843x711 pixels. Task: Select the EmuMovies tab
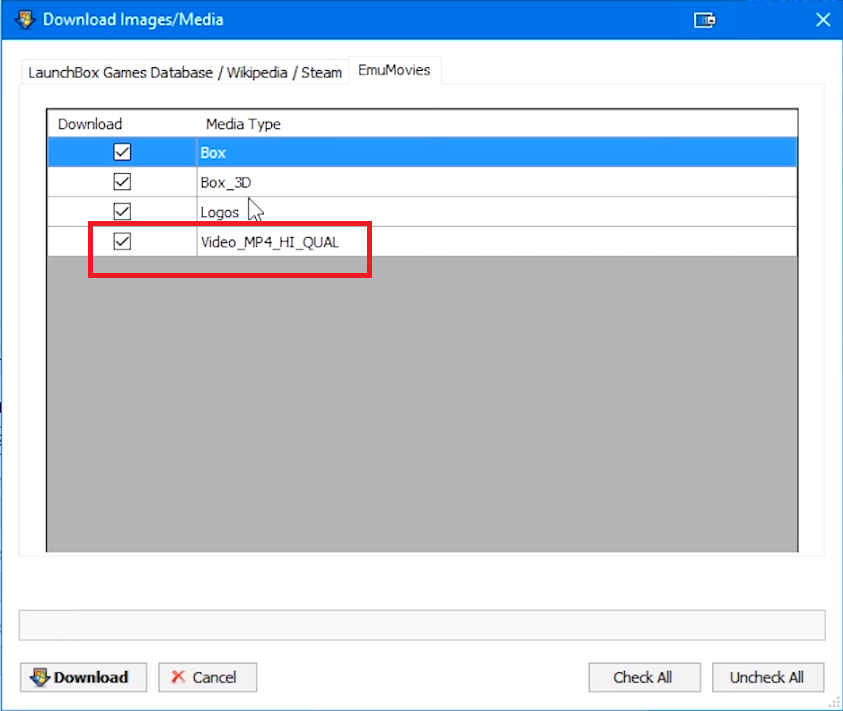(394, 71)
